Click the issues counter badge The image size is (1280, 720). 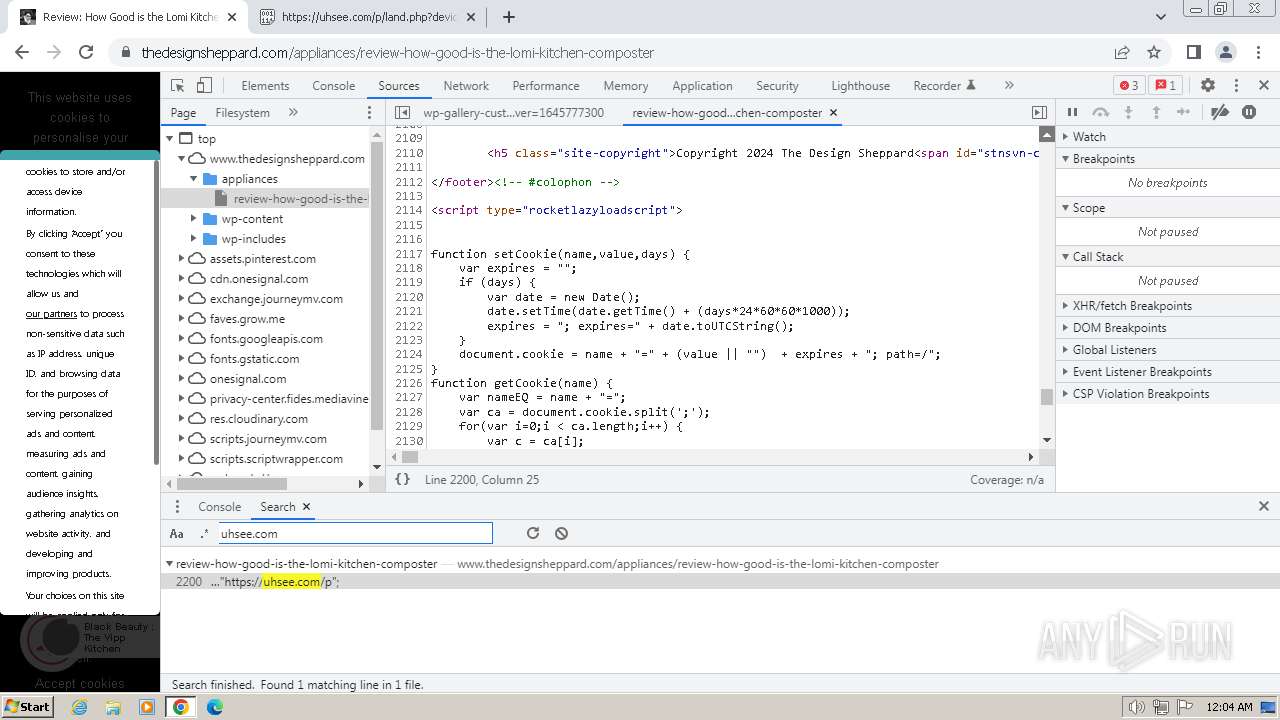[1163, 86]
